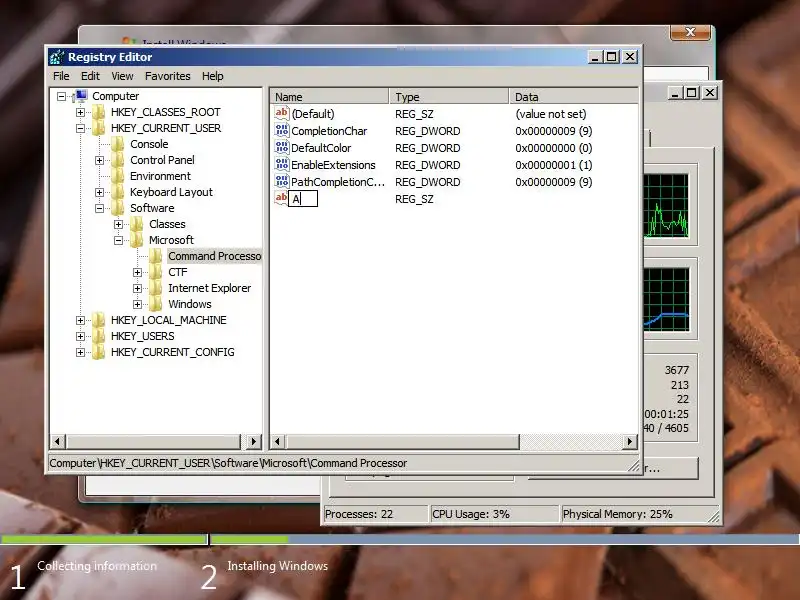
Task: Click the HKEY_CURRENT_CONFIG folder icon
Action: pos(98,352)
